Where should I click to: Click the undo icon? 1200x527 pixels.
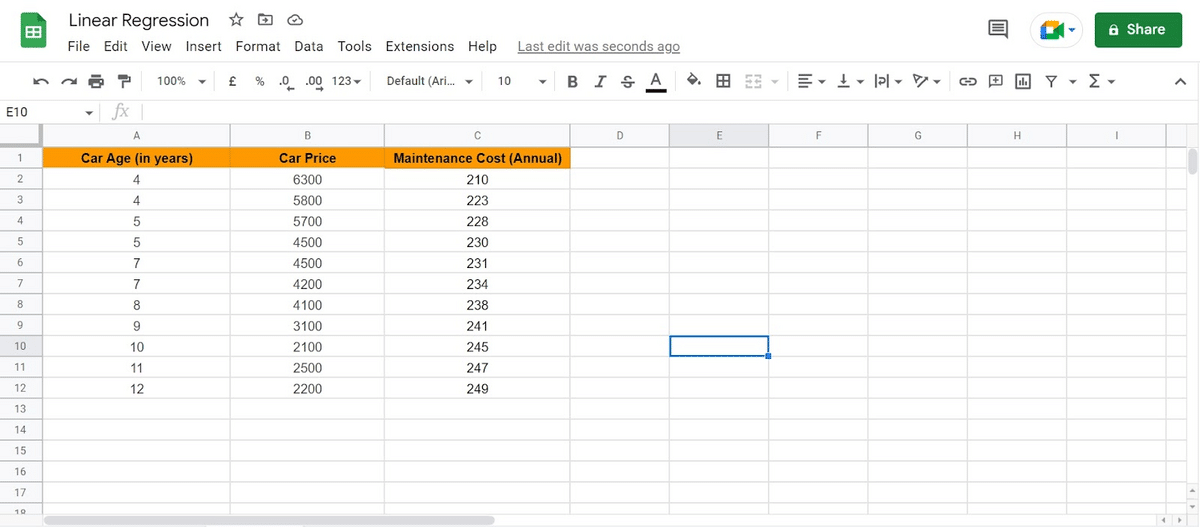pos(41,81)
